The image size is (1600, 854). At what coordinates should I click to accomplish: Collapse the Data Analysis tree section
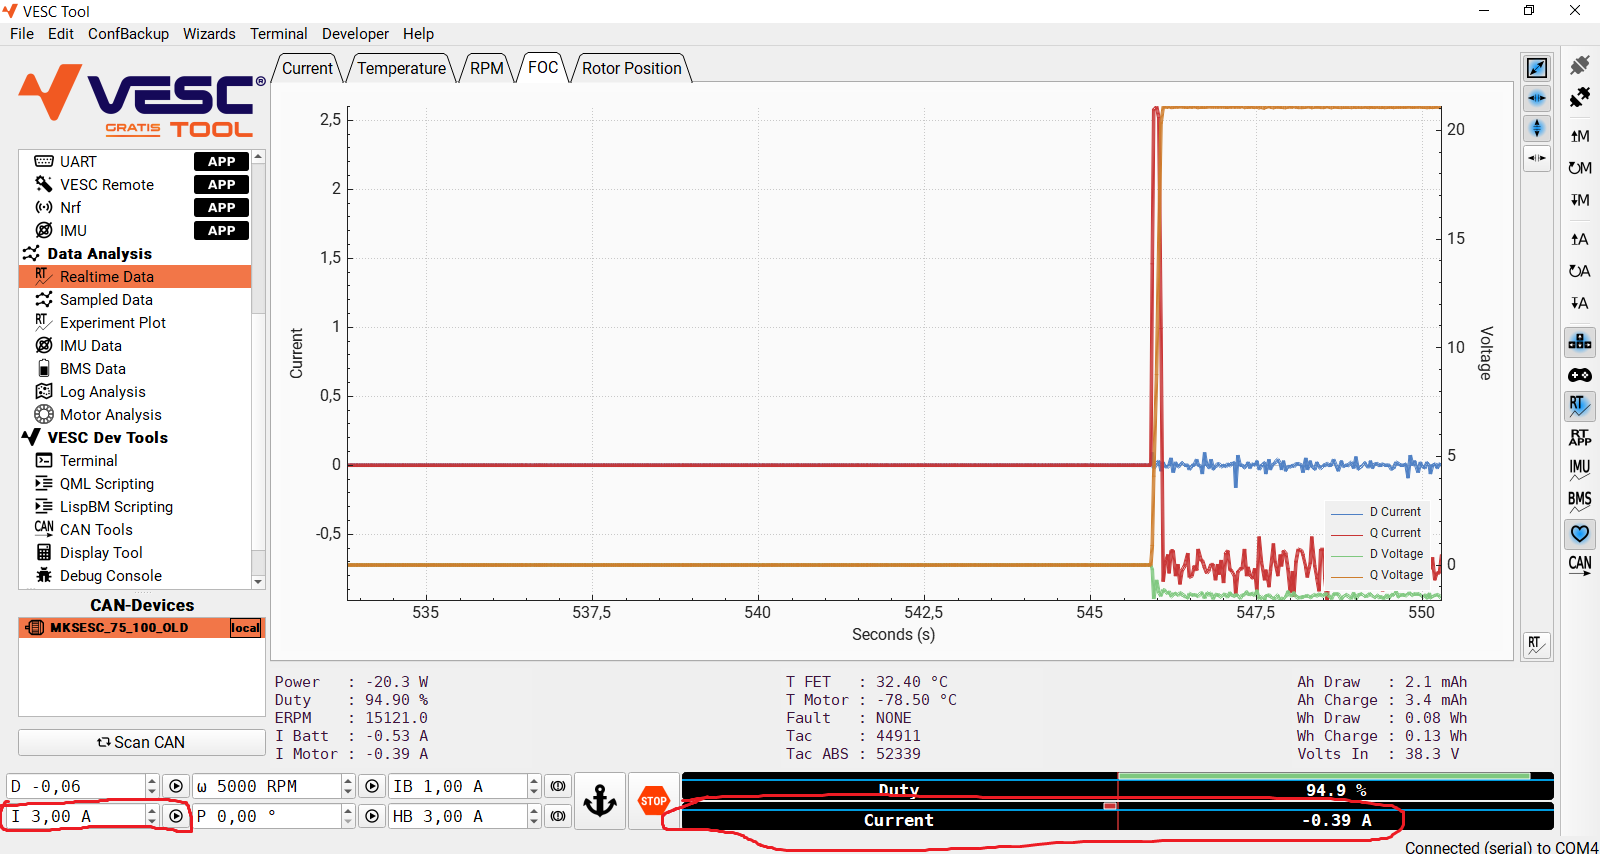click(31, 254)
